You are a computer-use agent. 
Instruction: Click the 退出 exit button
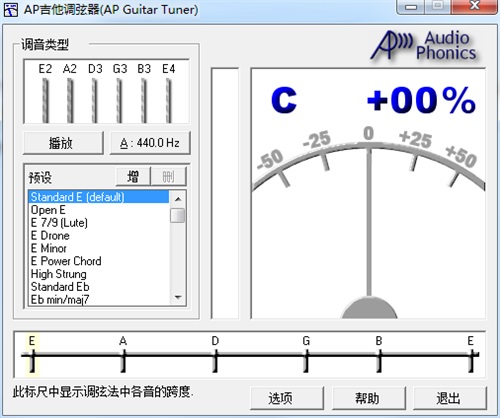[450, 398]
